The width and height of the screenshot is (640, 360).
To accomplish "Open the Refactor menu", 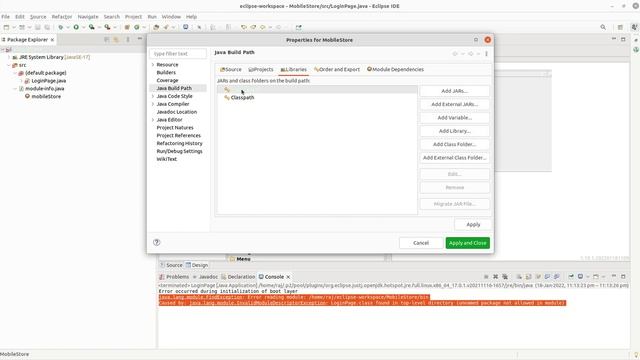I will pyautogui.click(x=62, y=17).
